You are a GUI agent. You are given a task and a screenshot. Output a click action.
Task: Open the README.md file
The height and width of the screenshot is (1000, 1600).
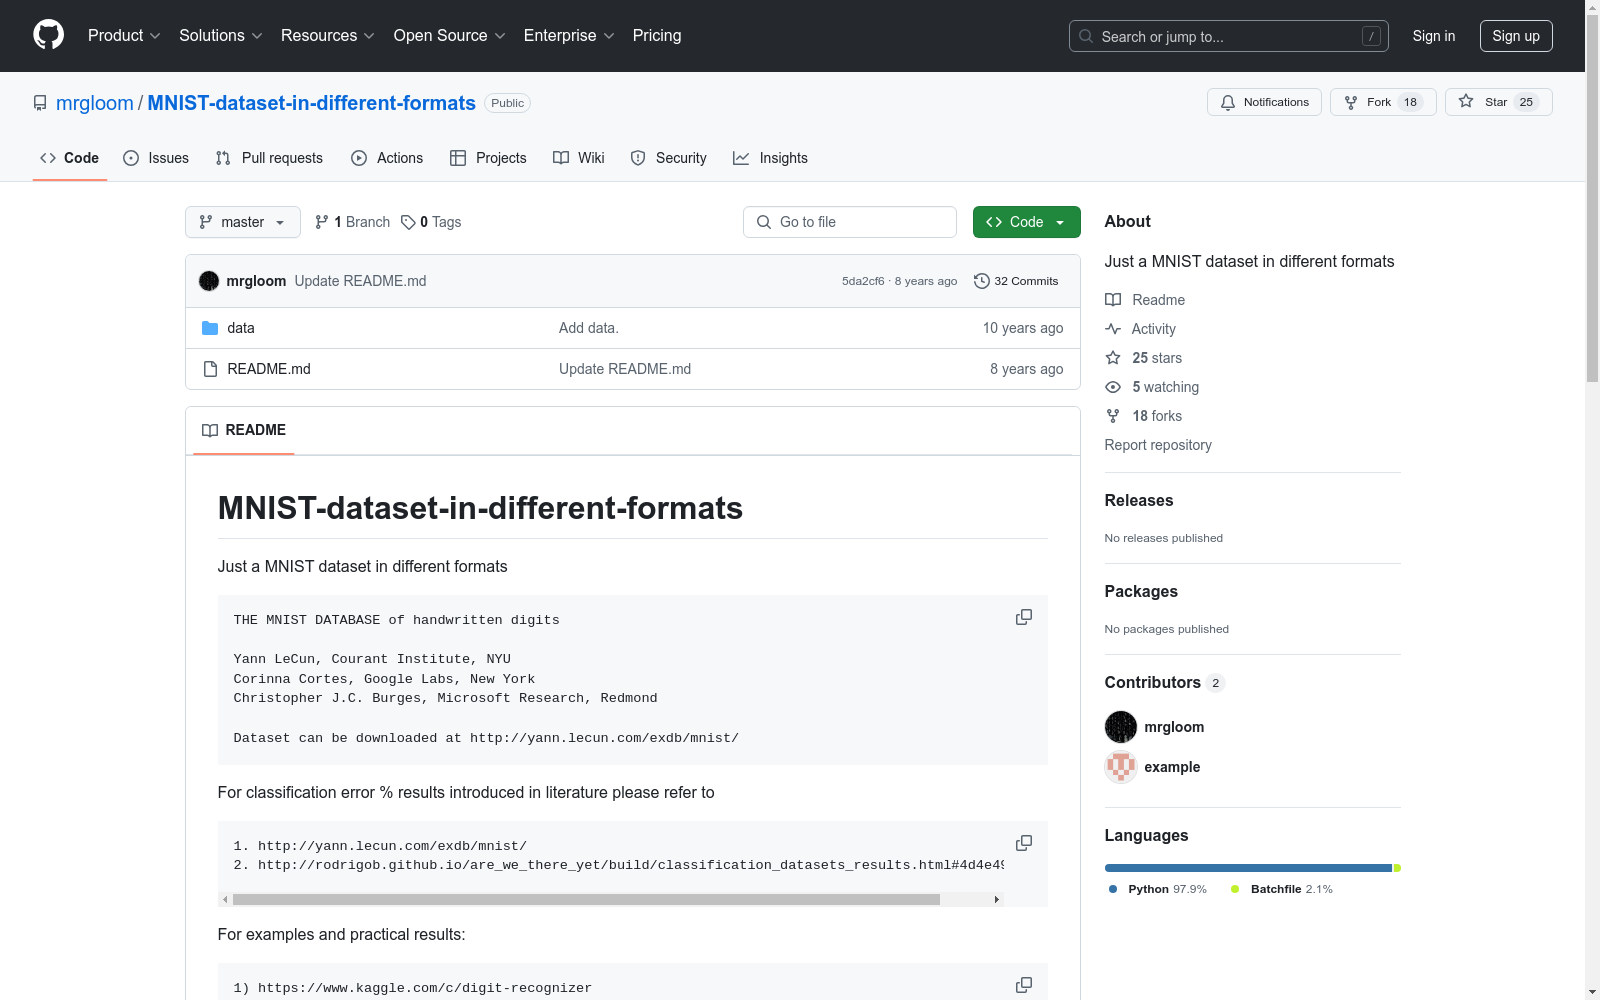[x=269, y=369]
